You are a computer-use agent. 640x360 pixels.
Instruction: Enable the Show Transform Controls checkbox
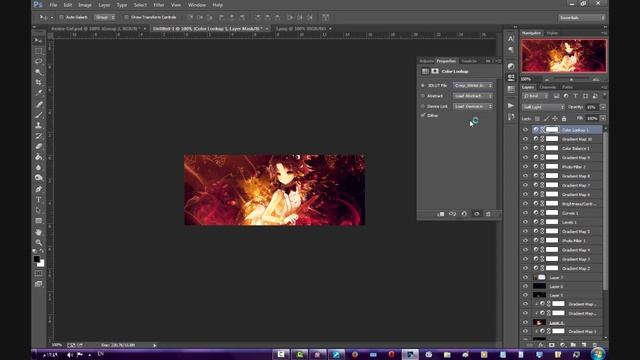(126, 17)
